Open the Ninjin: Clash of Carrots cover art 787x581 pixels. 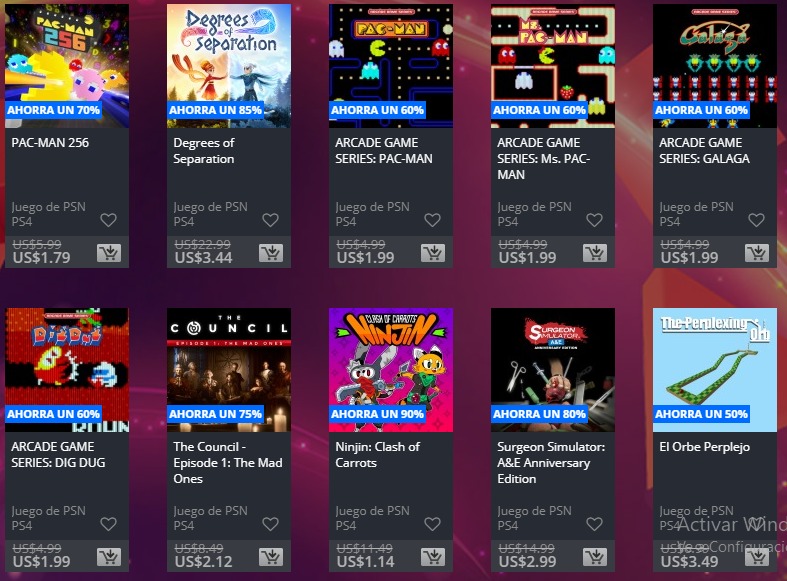pyautogui.click(x=391, y=370)
